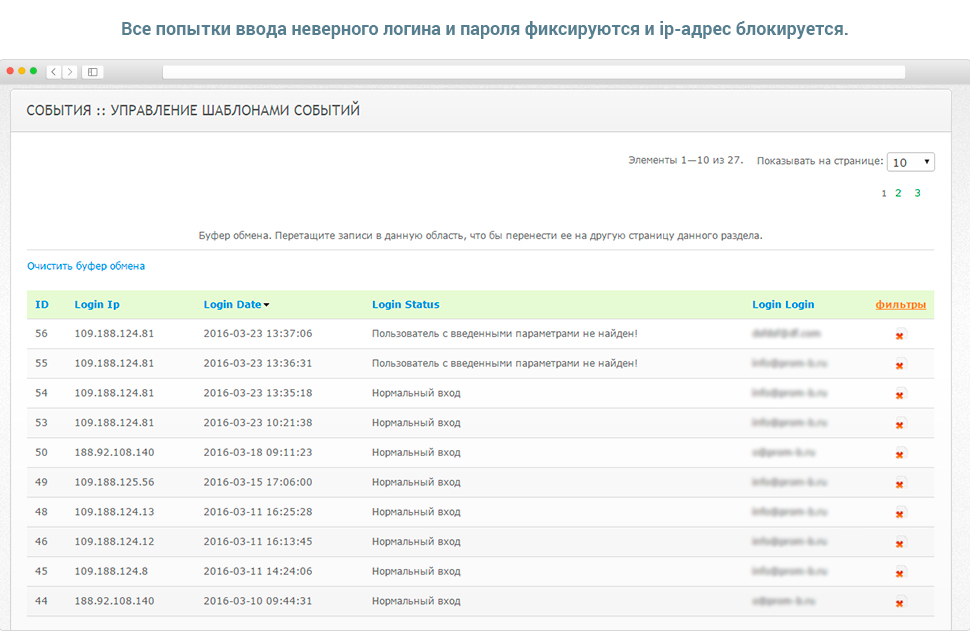Select IP 109.188.124.13 in row 48
The width and height of the screenshot is (970, 640).
point(114,511)
